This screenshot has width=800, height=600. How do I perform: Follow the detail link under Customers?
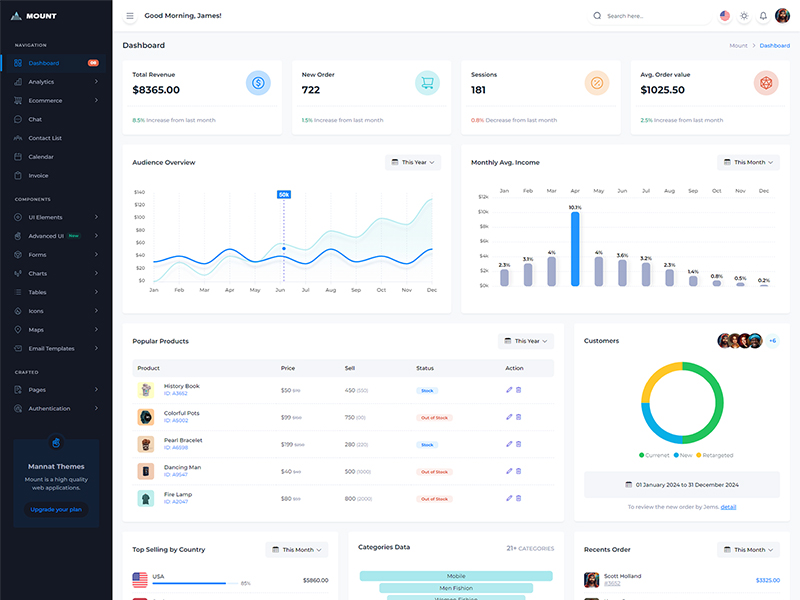point(728,507)
